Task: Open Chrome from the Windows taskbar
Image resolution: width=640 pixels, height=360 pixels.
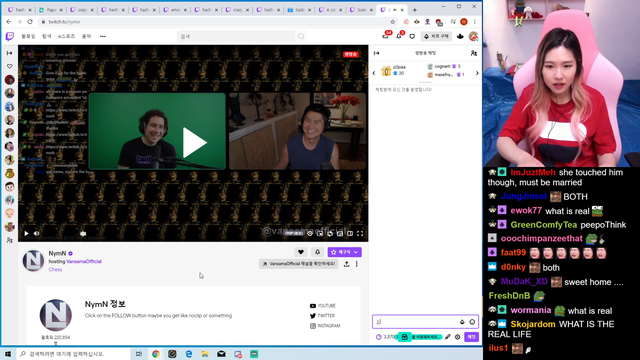Action: (x=156, y=354)
